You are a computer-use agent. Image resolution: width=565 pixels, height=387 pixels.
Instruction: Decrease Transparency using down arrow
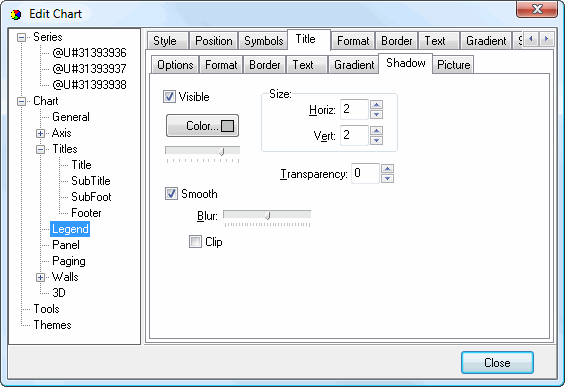[387, 178]
